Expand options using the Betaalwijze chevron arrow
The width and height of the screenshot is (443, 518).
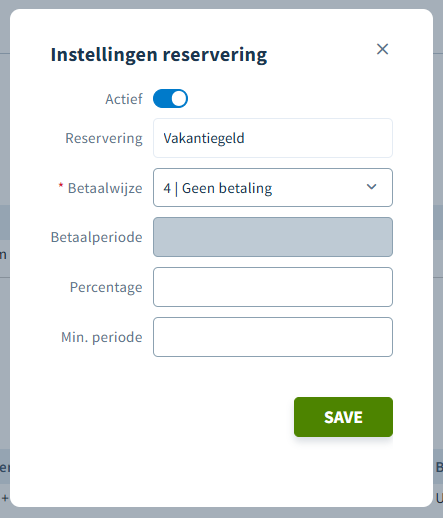pos(371,187)
